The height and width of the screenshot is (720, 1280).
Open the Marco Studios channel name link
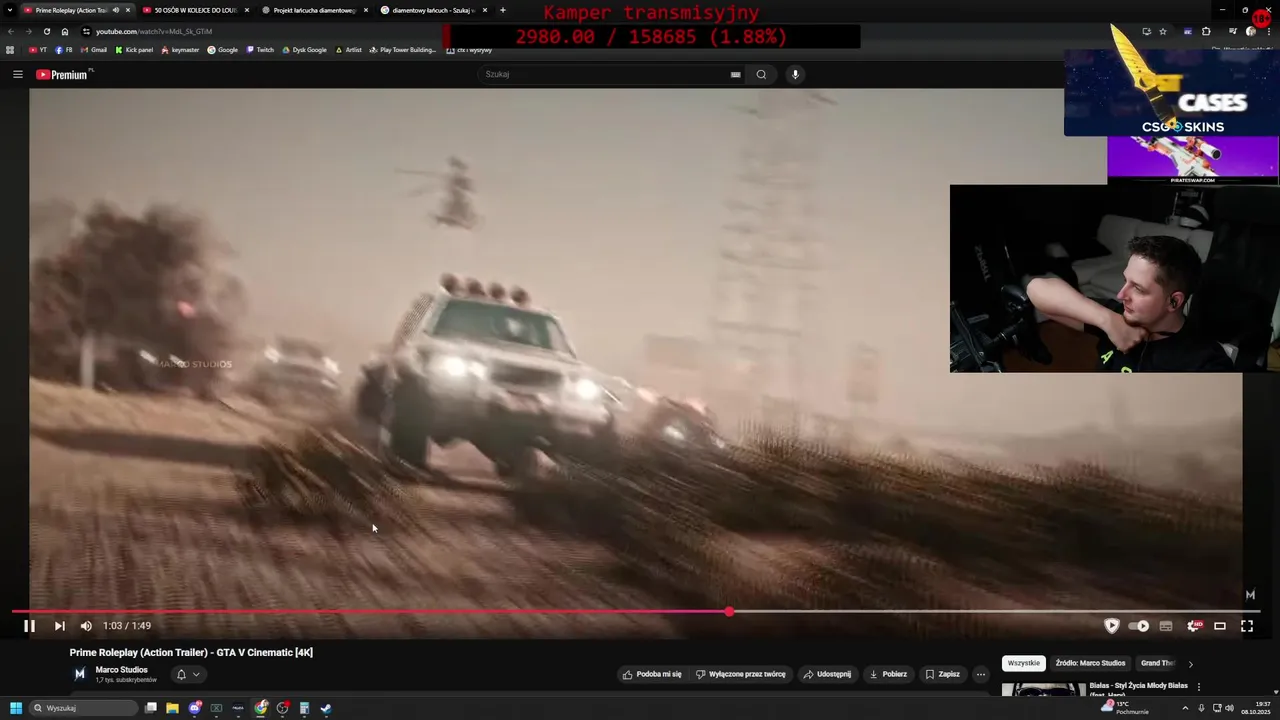pos(121,670)
